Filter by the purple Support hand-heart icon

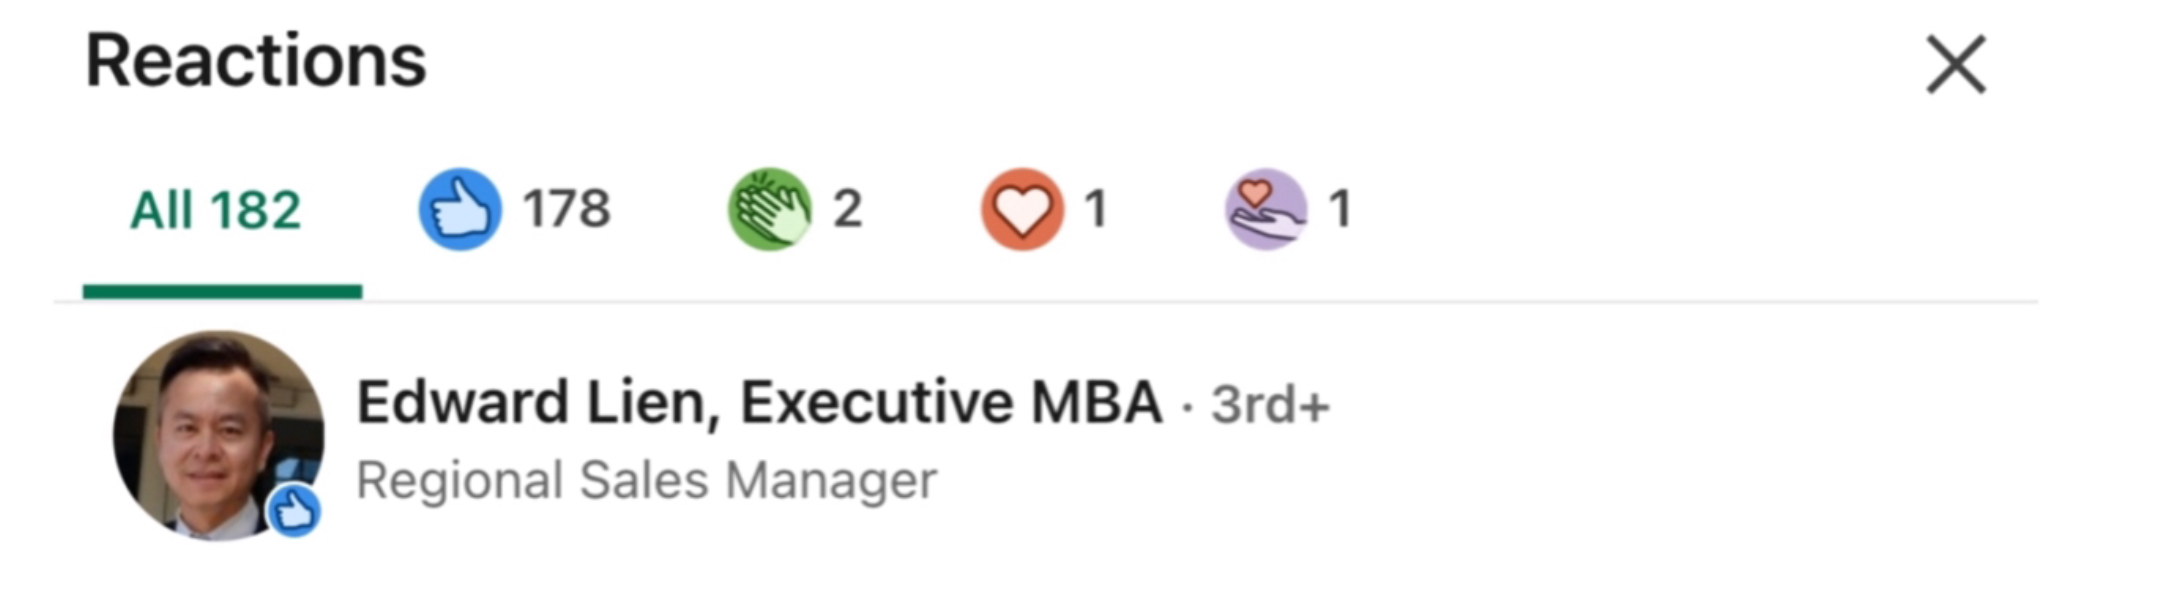(x=1266, y=209)
